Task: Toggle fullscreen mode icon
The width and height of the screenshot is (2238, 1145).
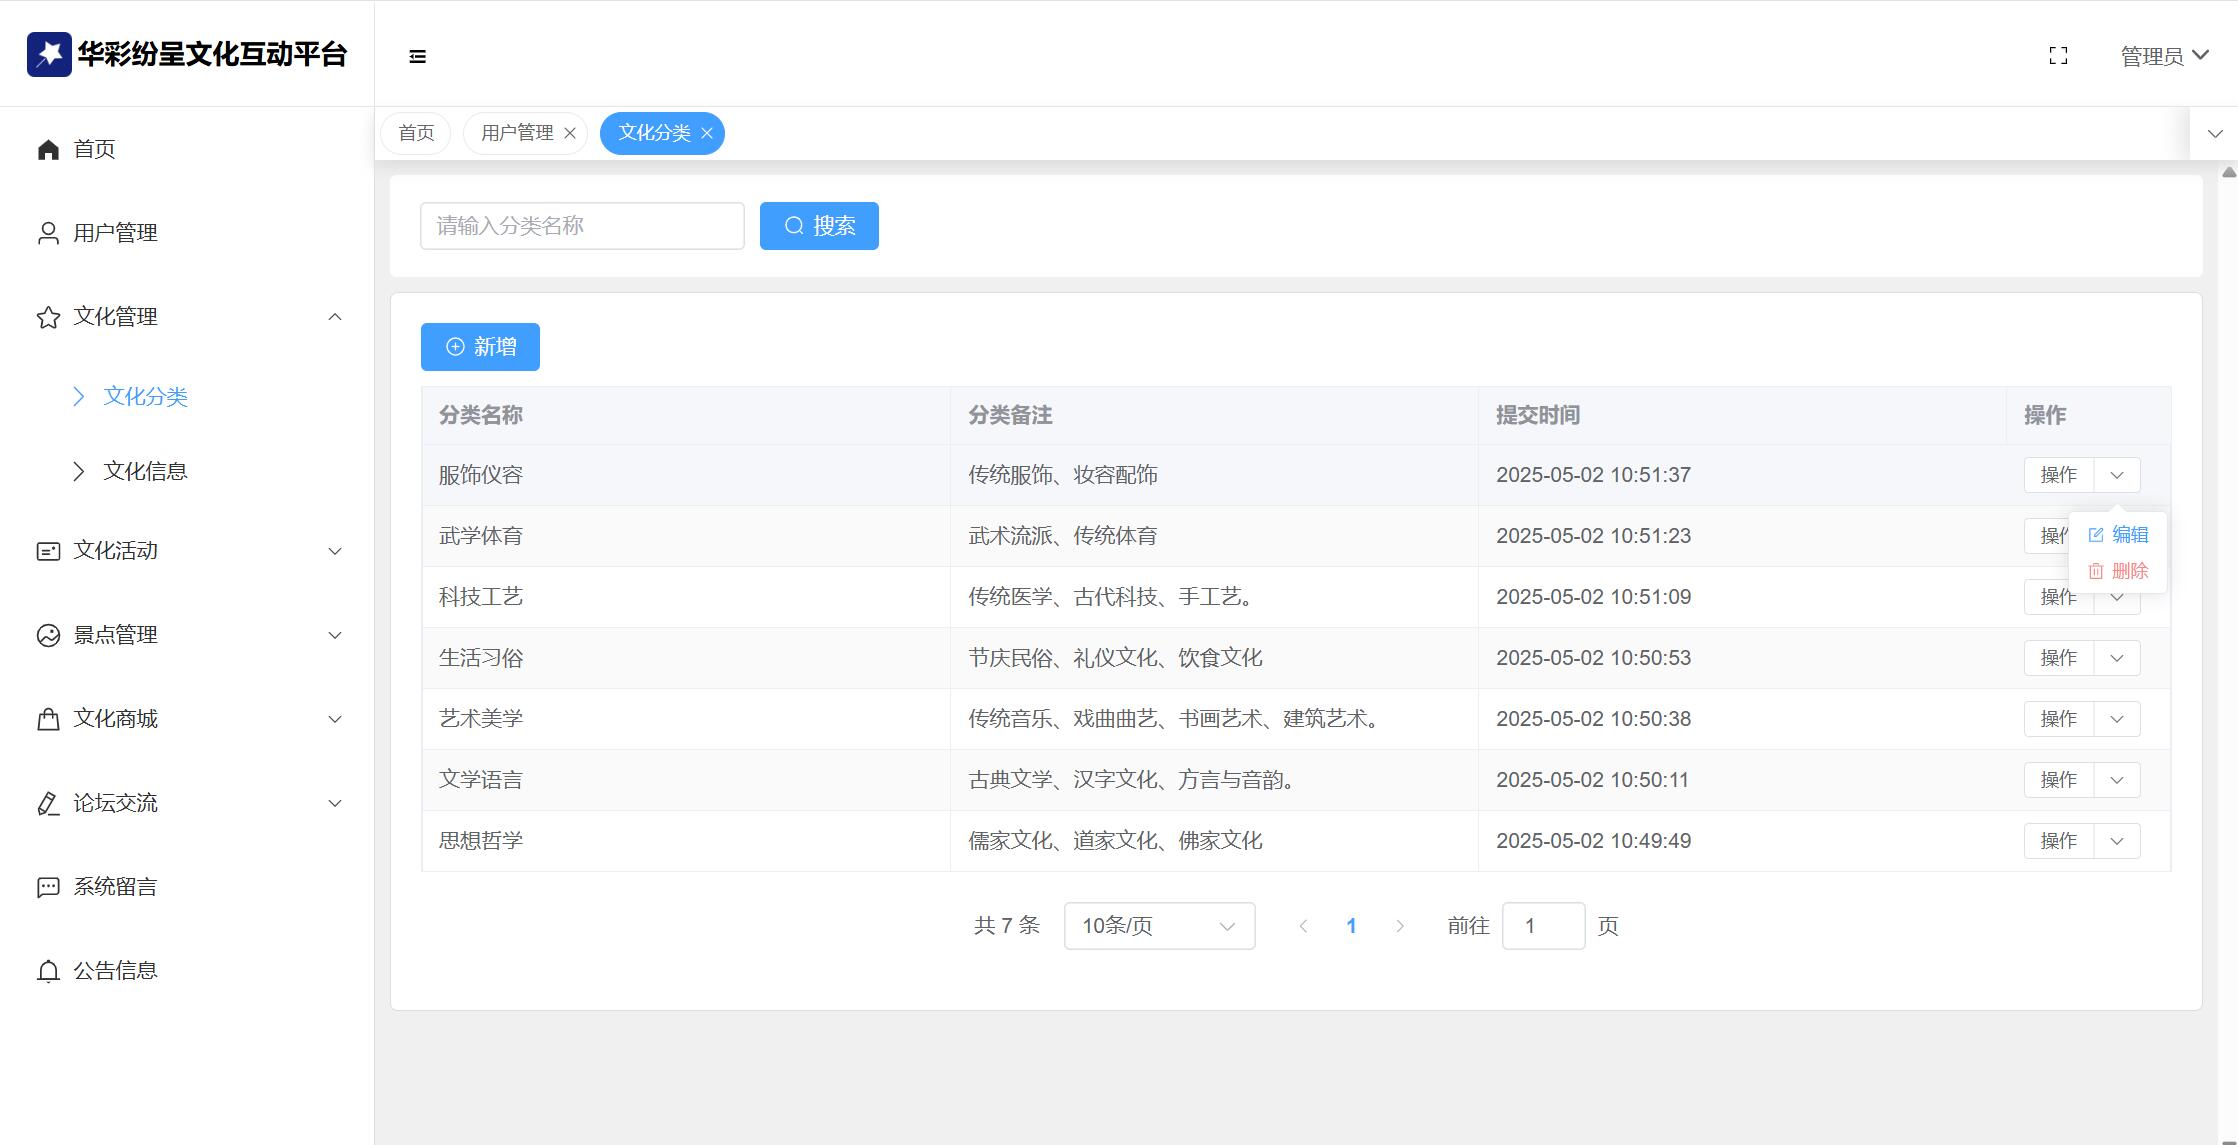Action: pyautogui.click(x=2058, y=56)
